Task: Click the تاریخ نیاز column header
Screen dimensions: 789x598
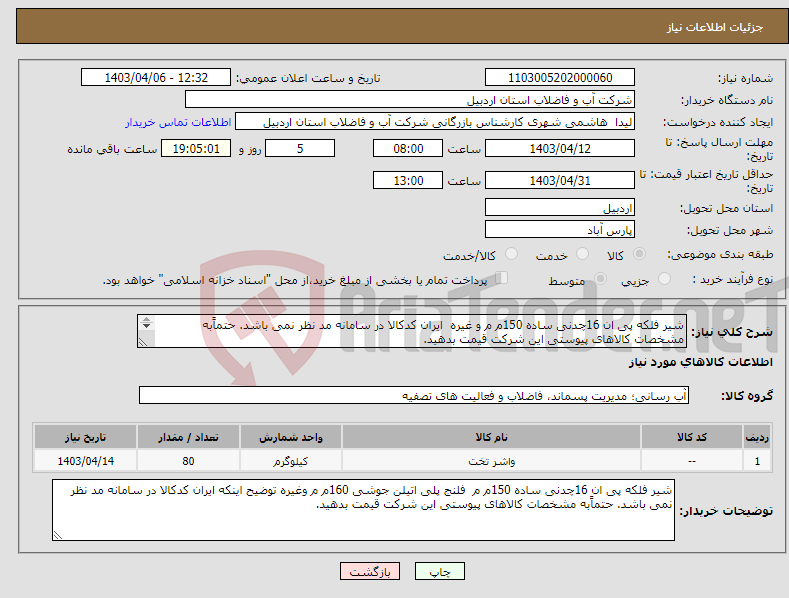Action: (x=86, y=437)
